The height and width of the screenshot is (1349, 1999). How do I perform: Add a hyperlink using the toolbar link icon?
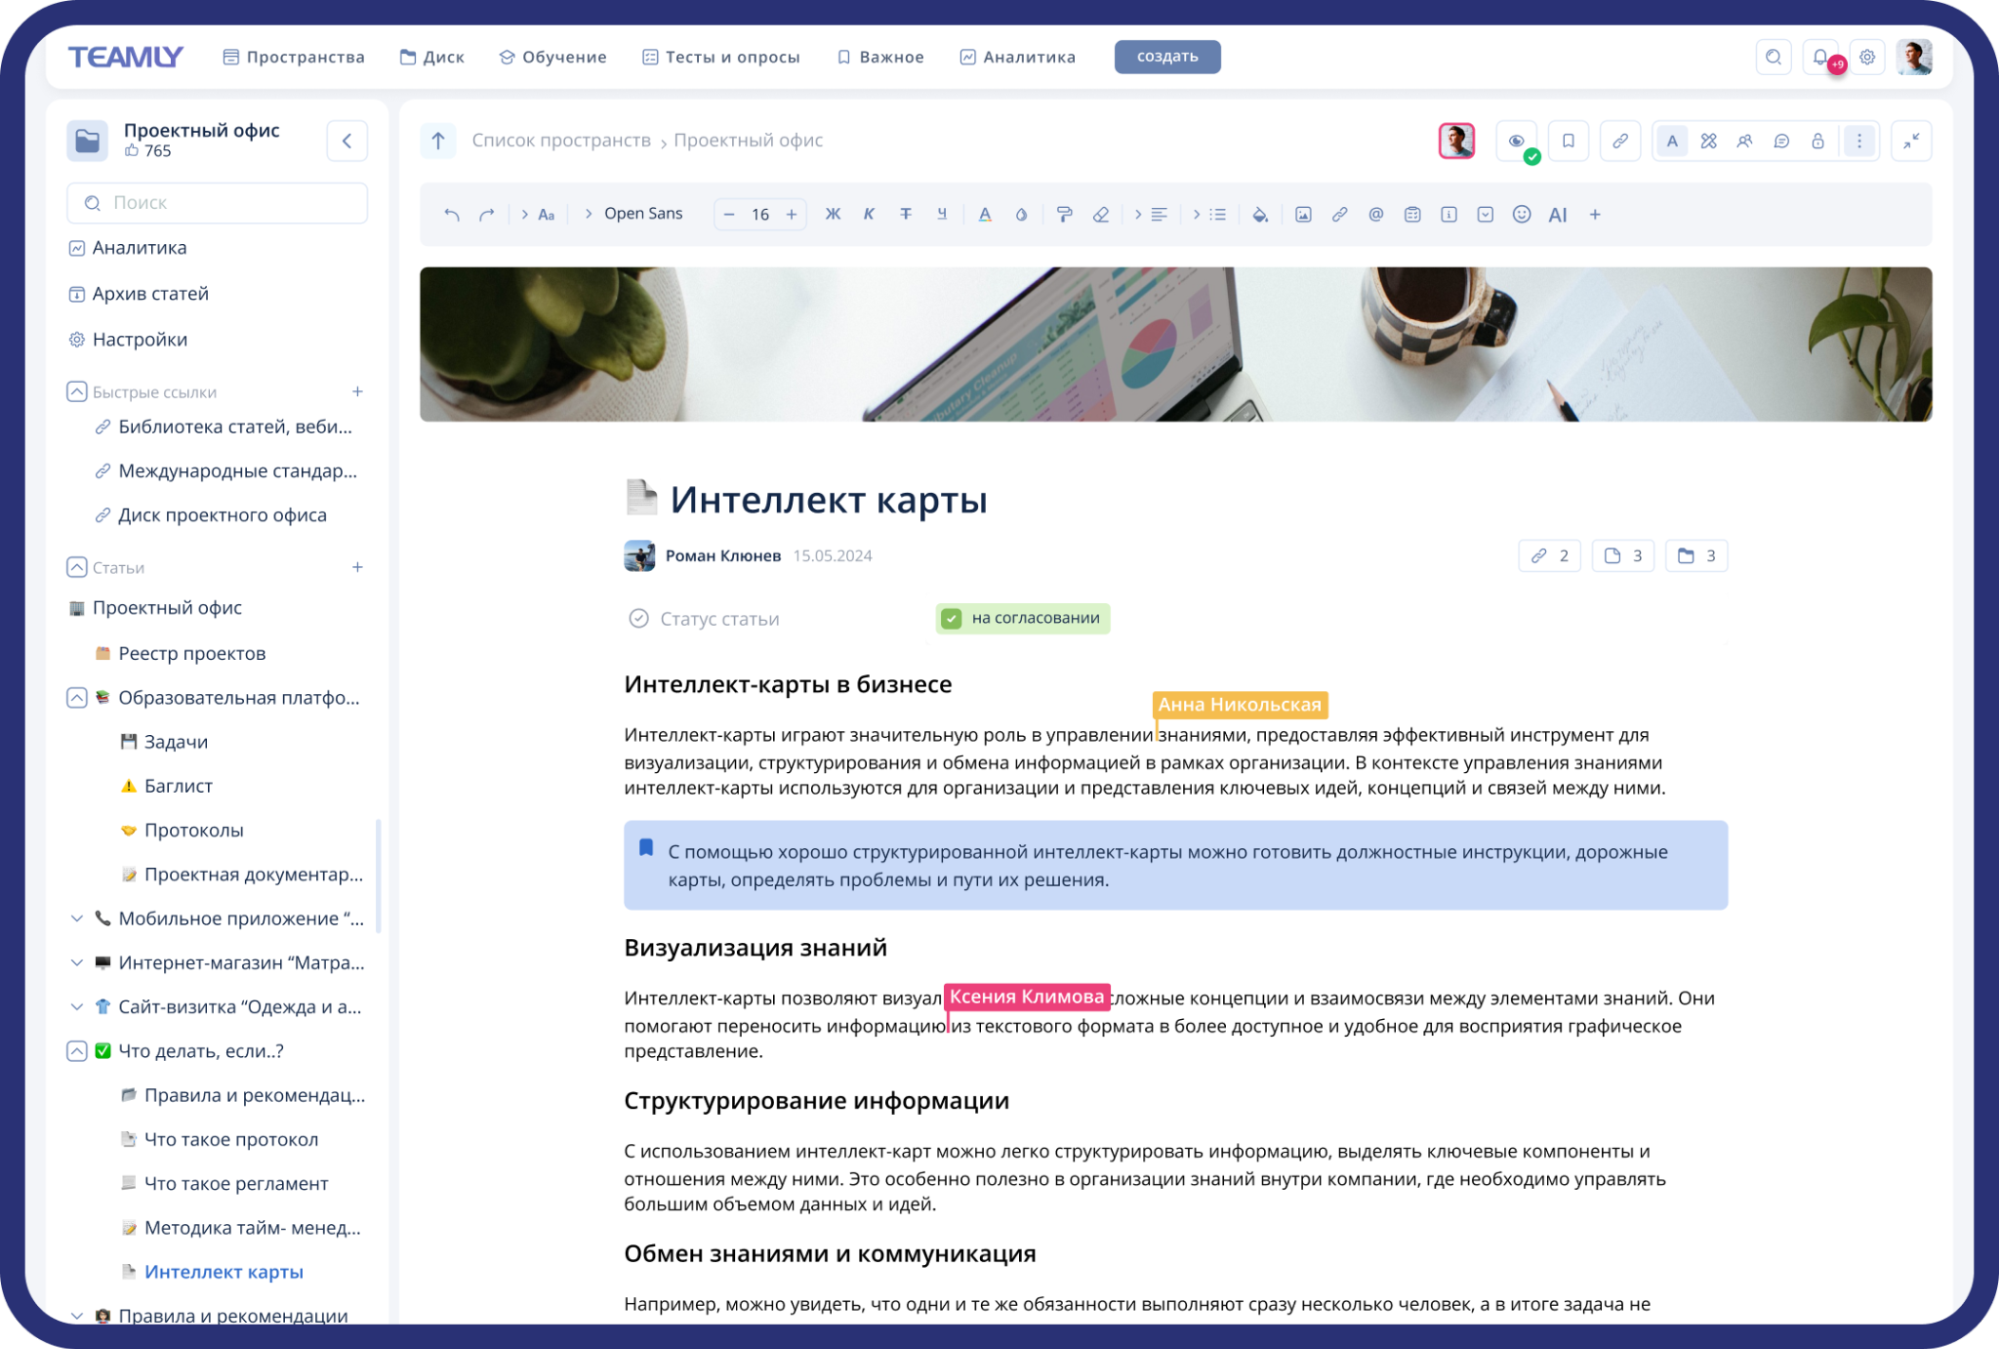[1340, 213]
